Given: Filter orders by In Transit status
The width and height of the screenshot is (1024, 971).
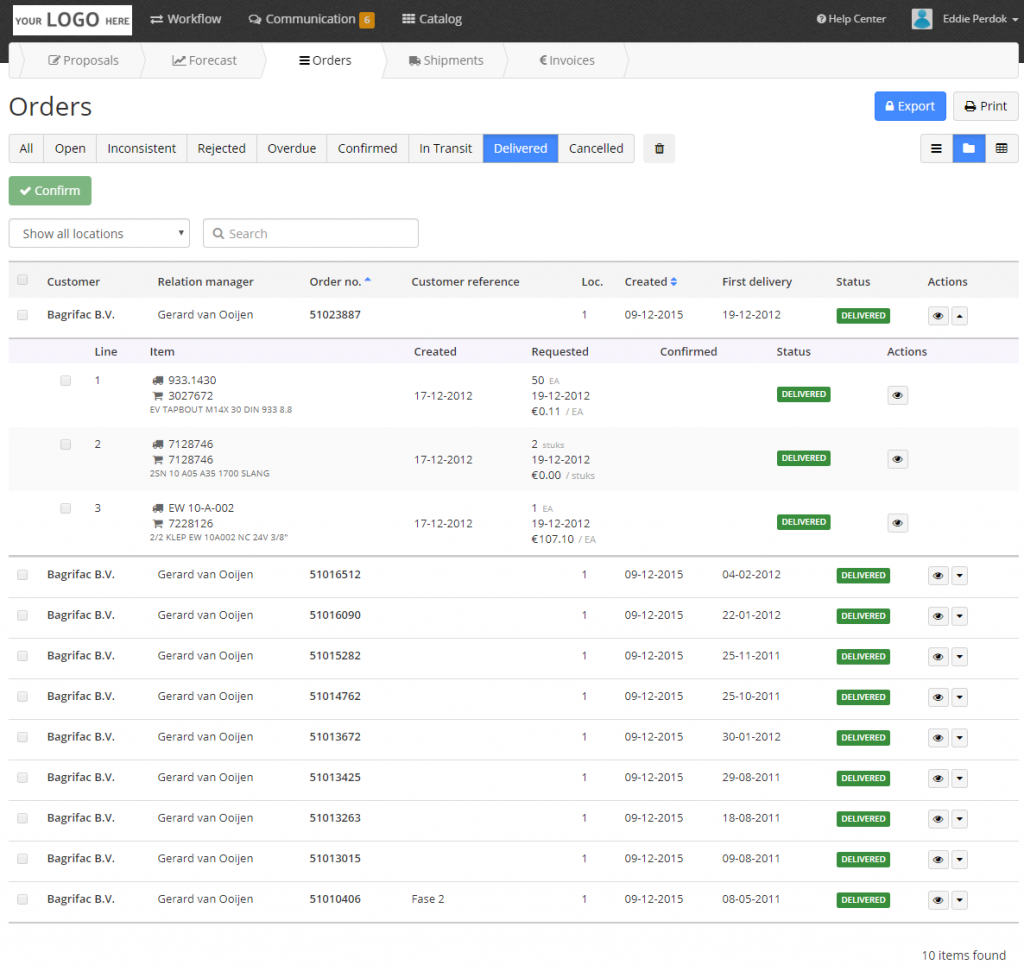Looking at the screenshot, I should (x=445, y=149).
